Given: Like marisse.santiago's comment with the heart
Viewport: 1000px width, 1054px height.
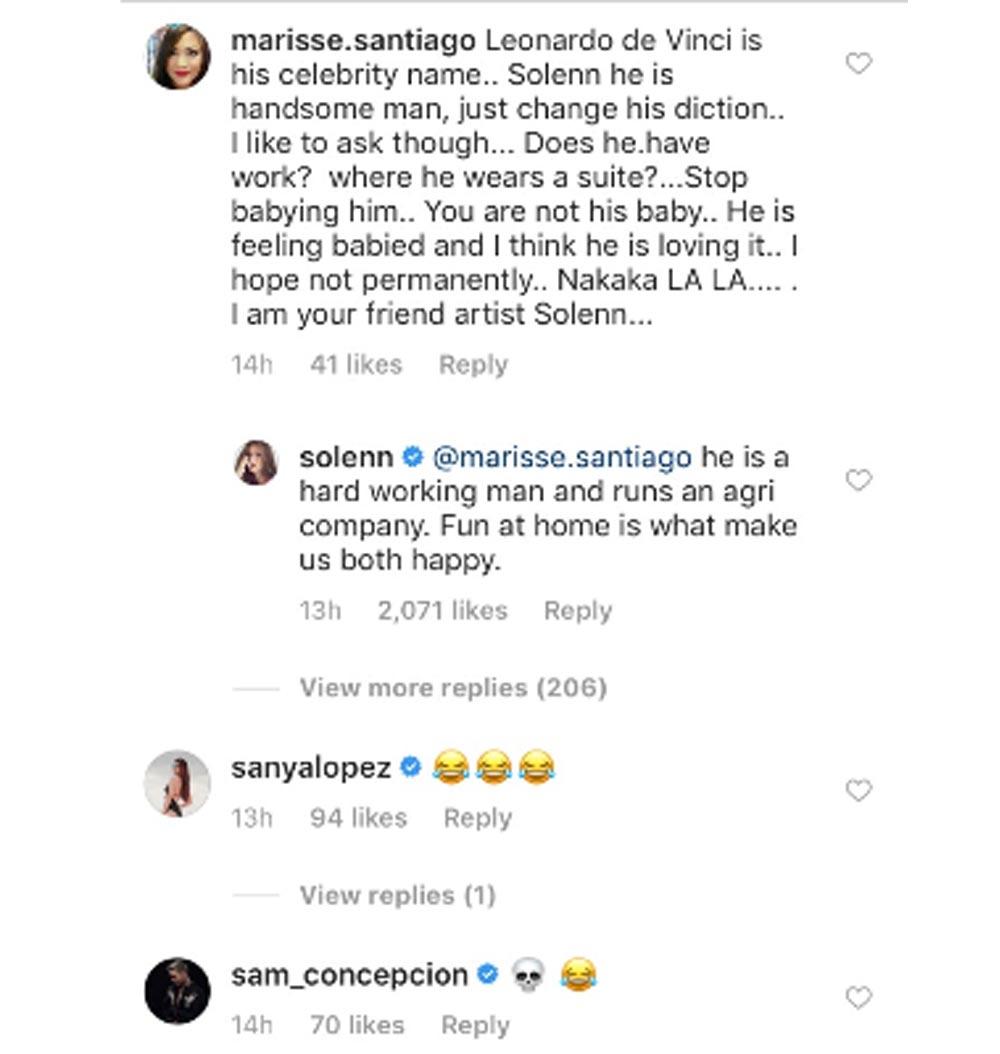Looking at the screenshot, I should point(858,64).
